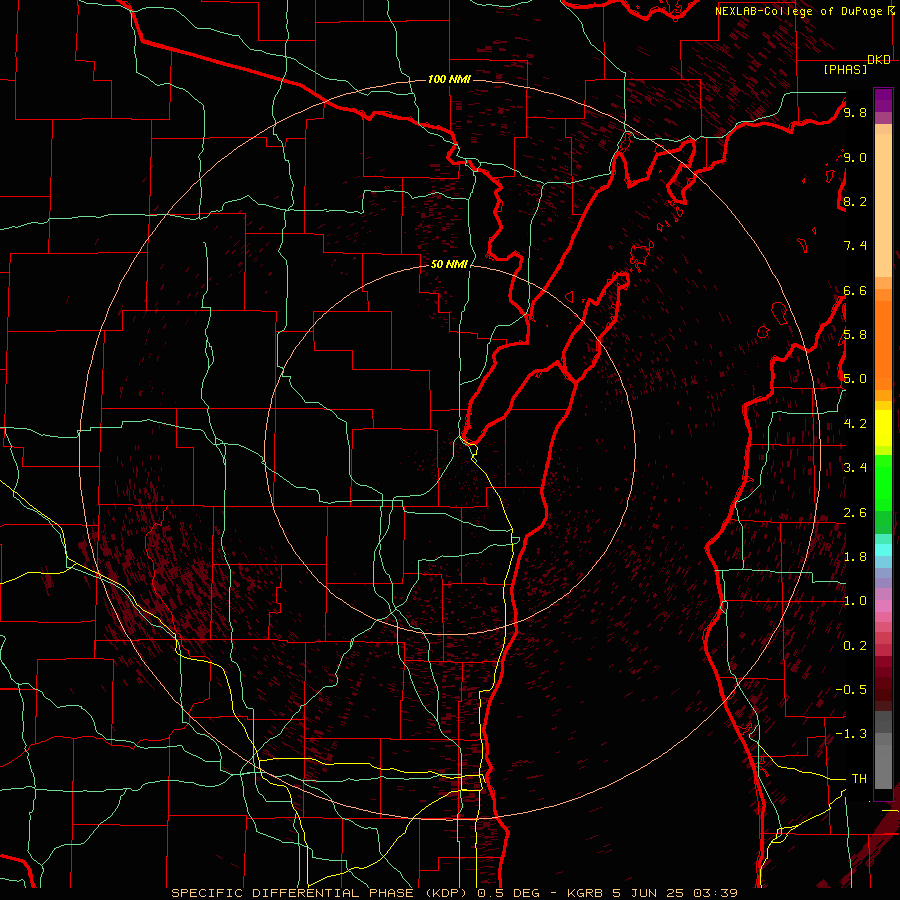Click the orange segment of the color bar

pos(883,344)
